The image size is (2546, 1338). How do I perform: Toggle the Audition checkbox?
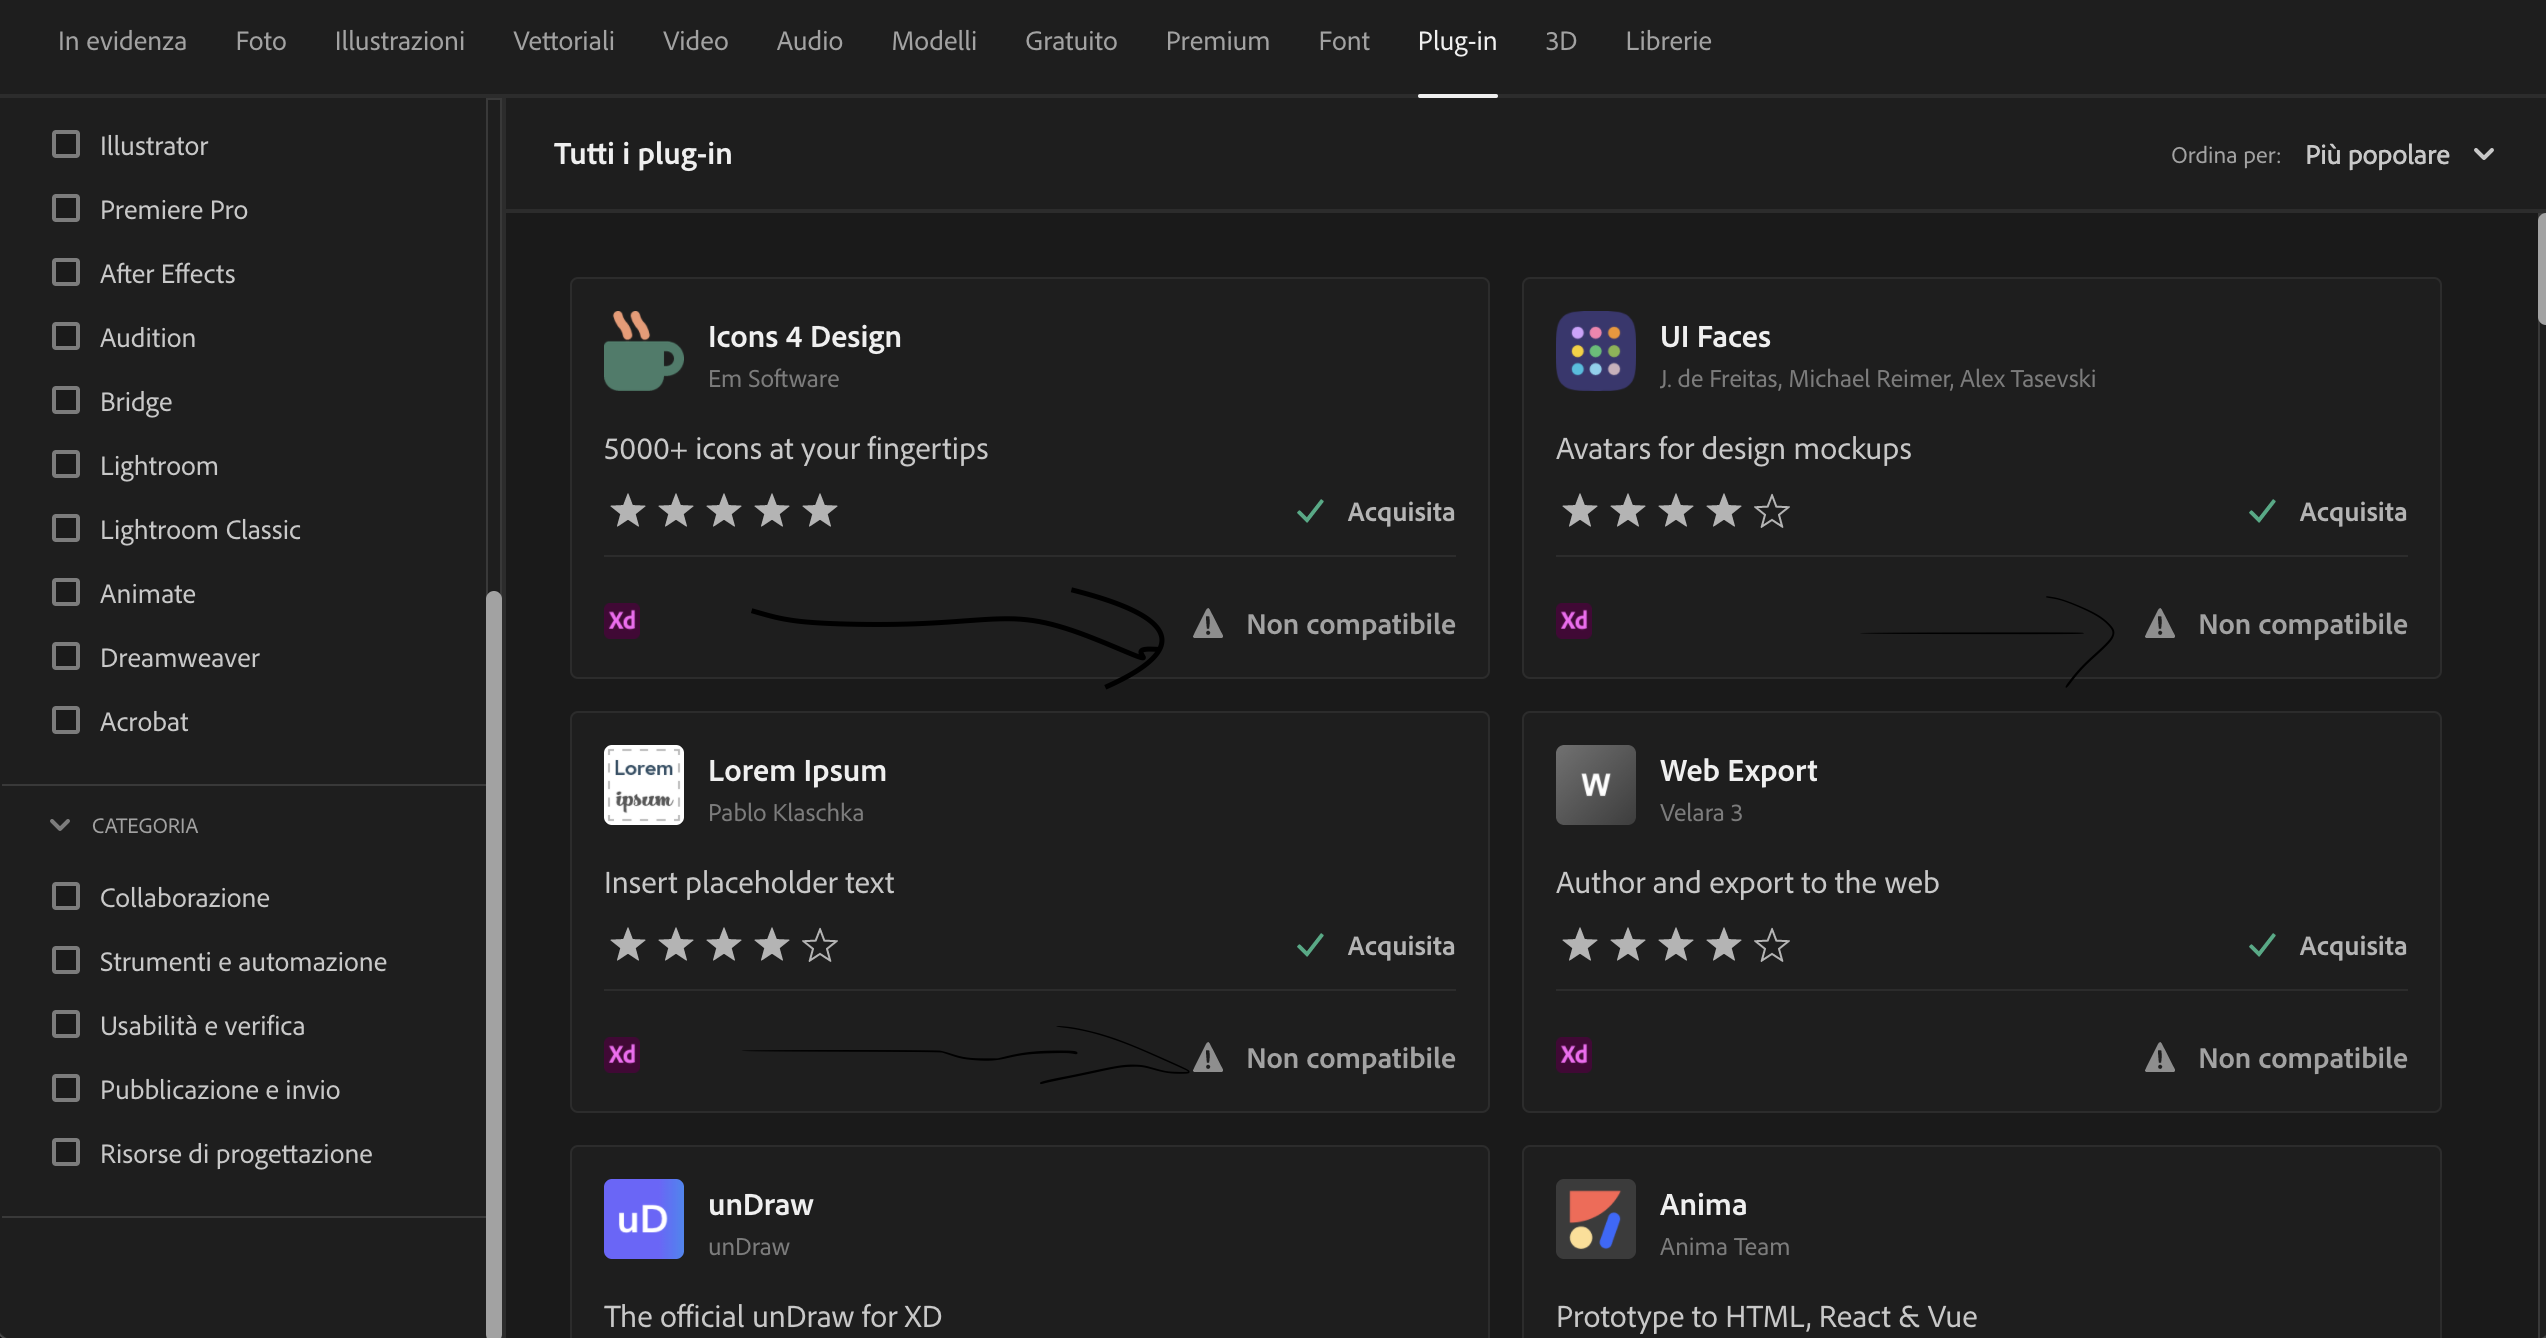tap(66, 337)
